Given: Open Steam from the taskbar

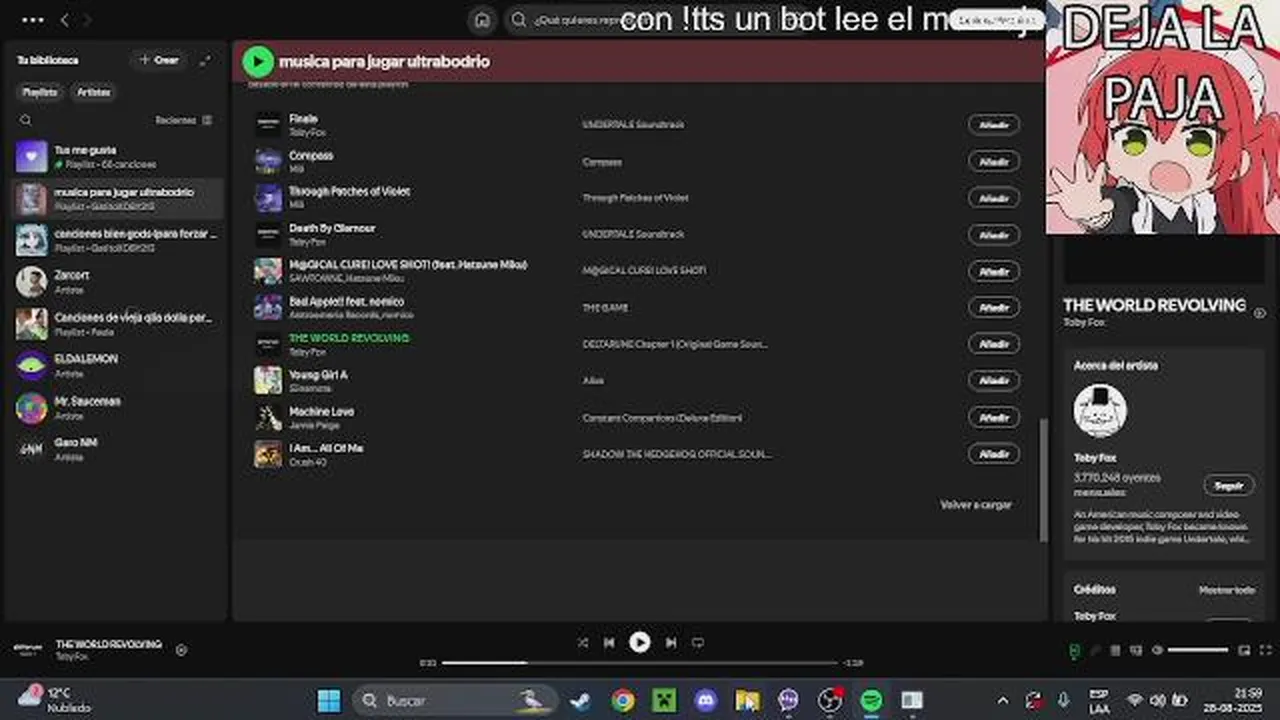Looking at the screenshot, I should point(580,700).
